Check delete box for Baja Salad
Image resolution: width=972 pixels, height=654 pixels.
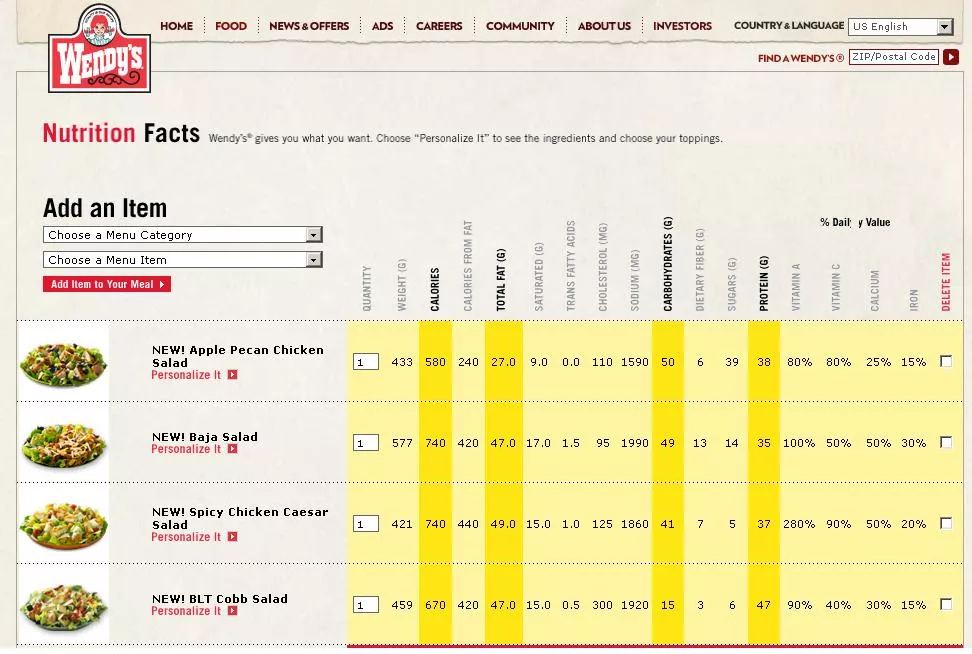coord(946,442)
